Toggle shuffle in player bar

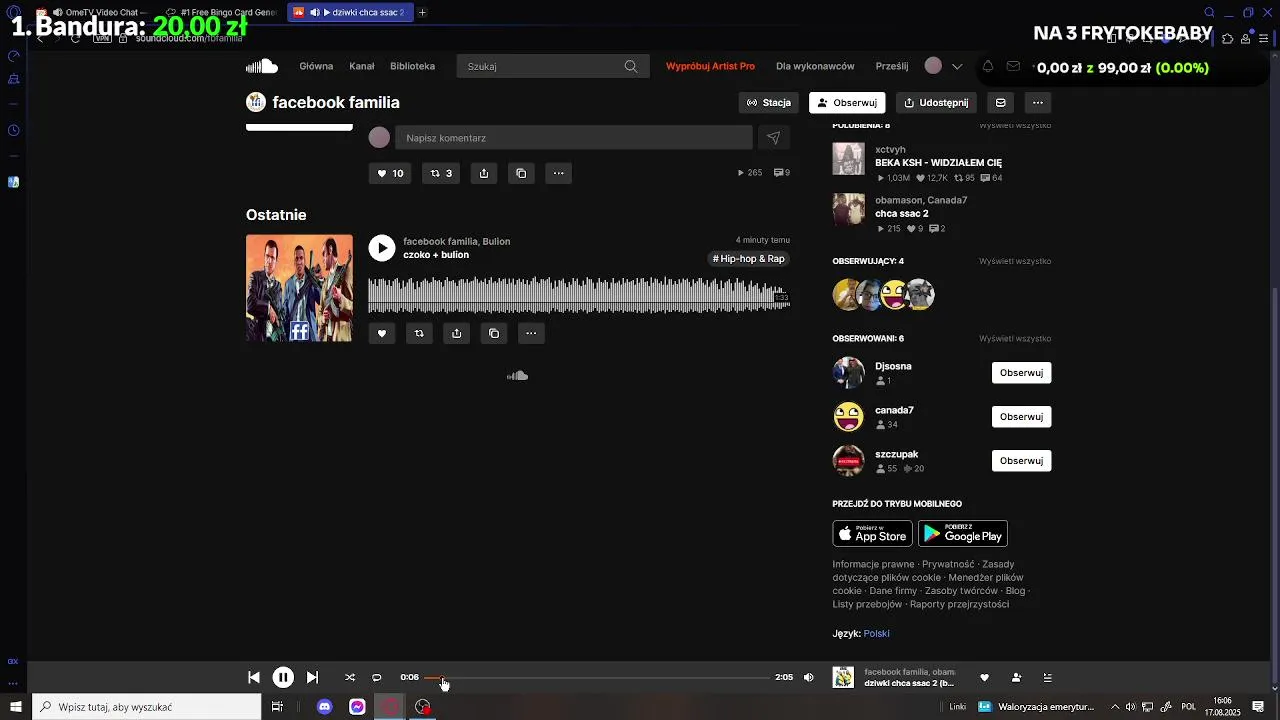click(350, 677)
